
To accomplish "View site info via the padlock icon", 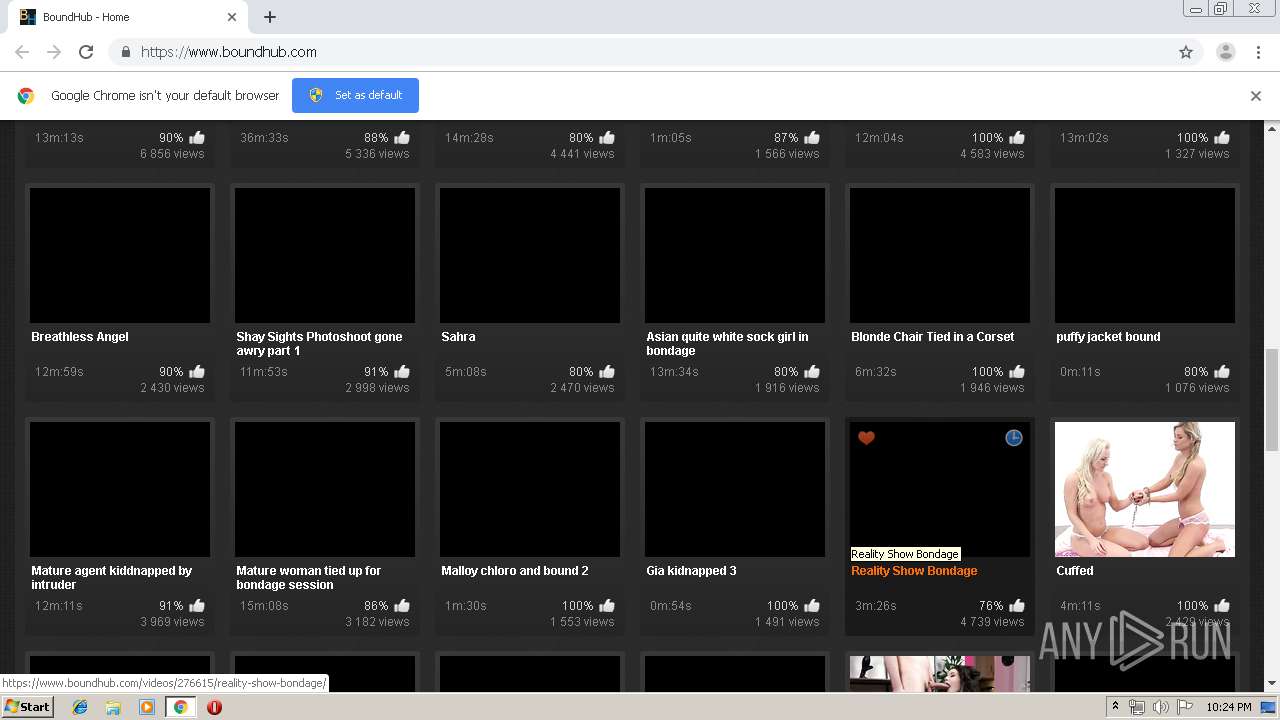I will pyautogui.click(x=125, y=52).
